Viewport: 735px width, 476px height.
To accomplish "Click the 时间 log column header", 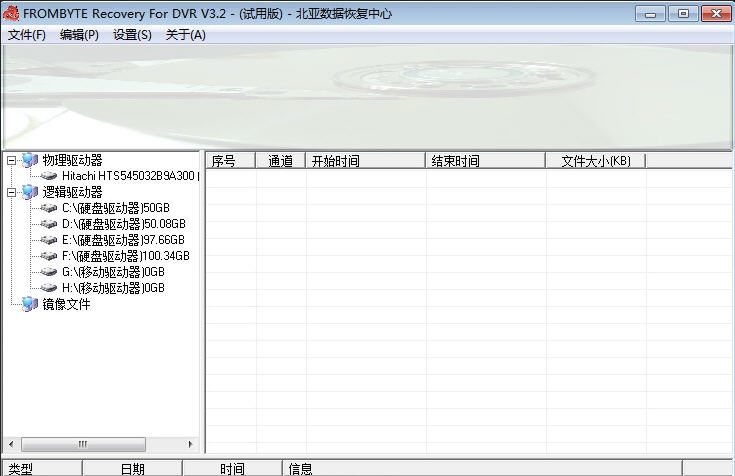I will [232, 468].
